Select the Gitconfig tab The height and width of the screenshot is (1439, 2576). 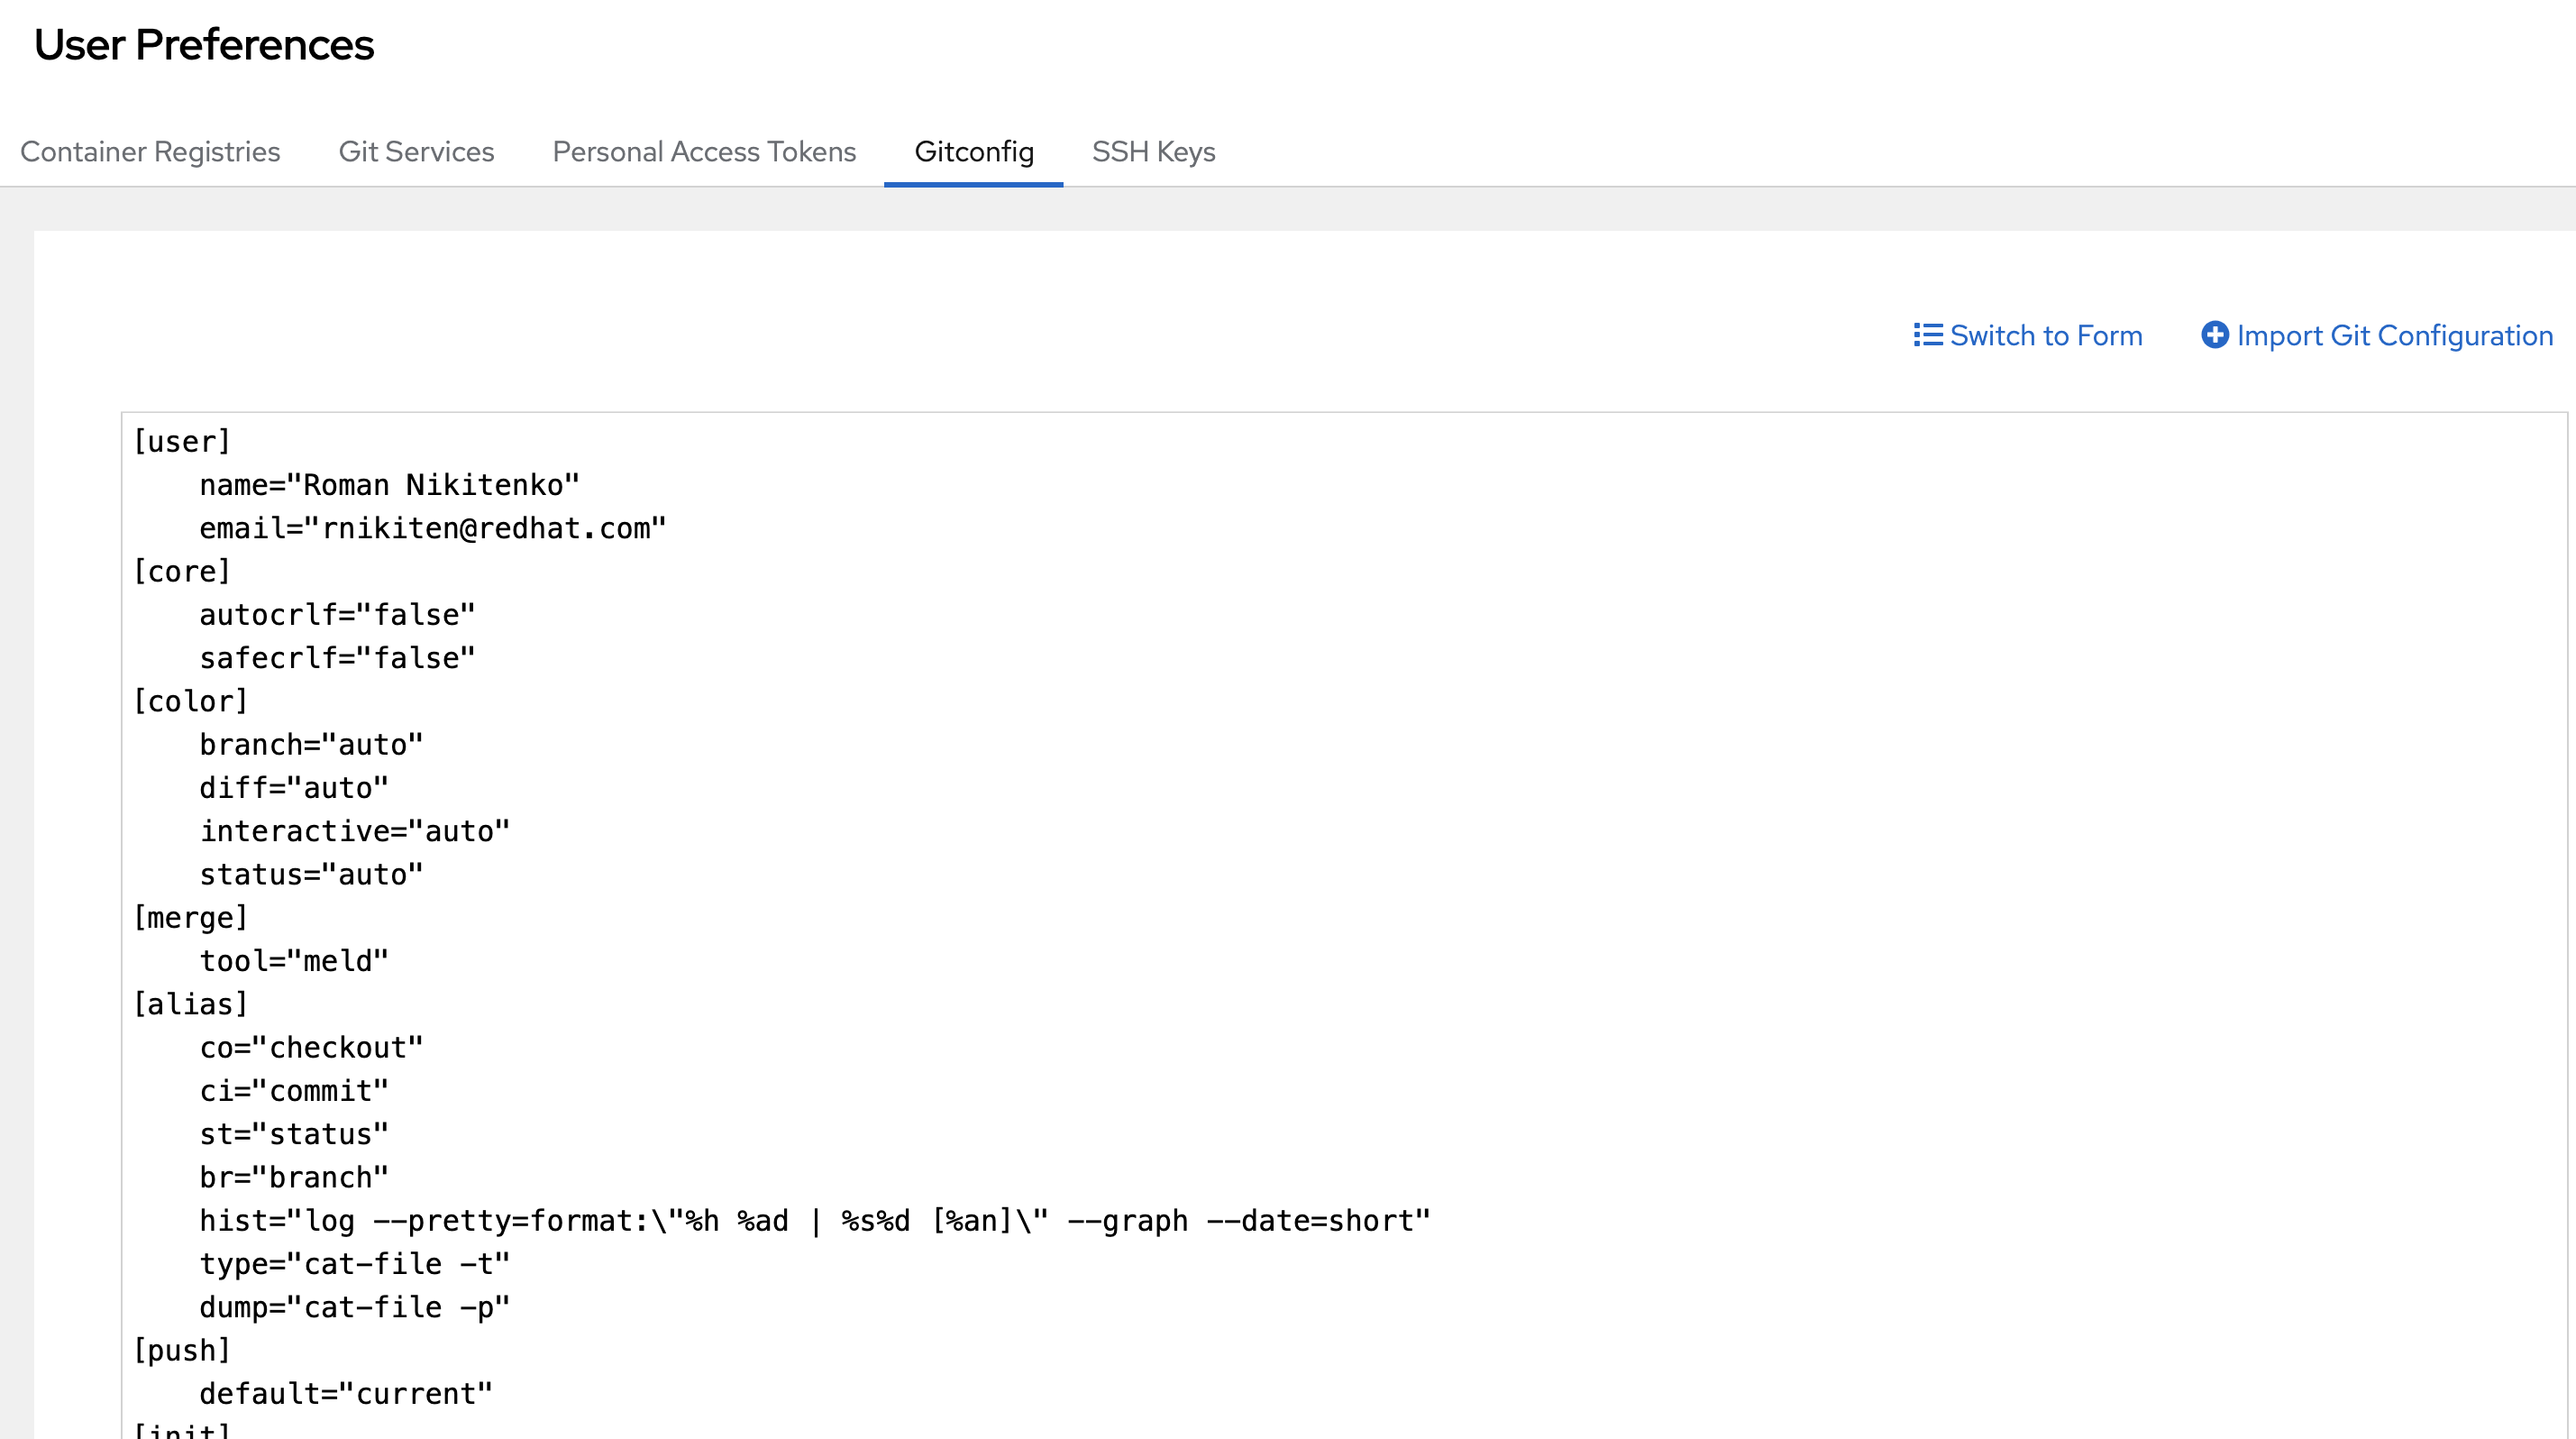[973, 152]
